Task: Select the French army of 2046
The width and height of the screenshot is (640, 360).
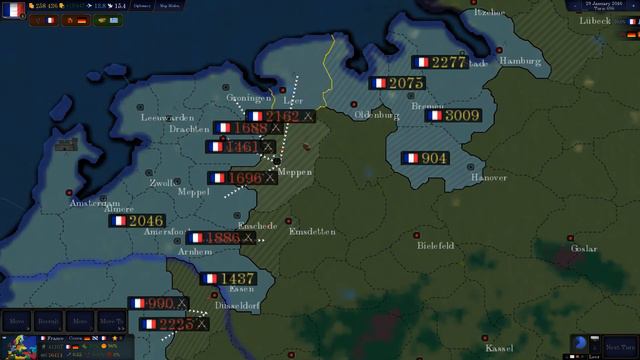Action: [137, 221]
